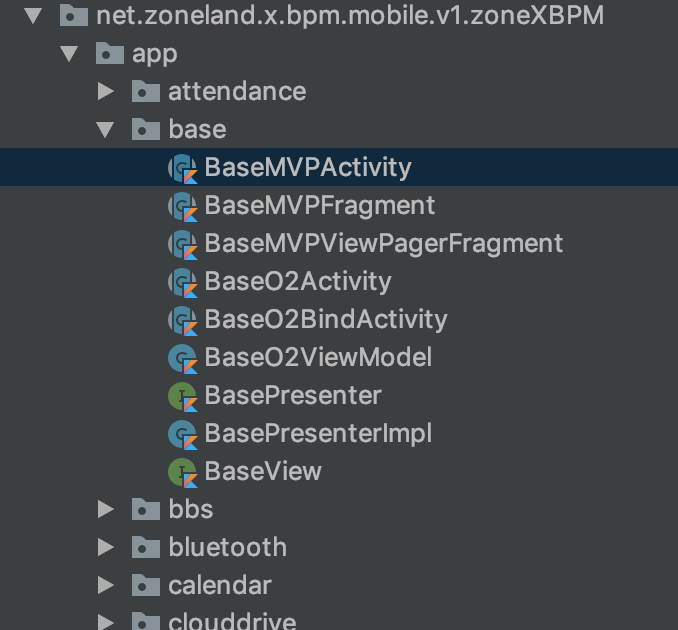Viewport: 678px width, 630px height.
Task: Click the bluetooth package folder icon
Action: (146, 547)
